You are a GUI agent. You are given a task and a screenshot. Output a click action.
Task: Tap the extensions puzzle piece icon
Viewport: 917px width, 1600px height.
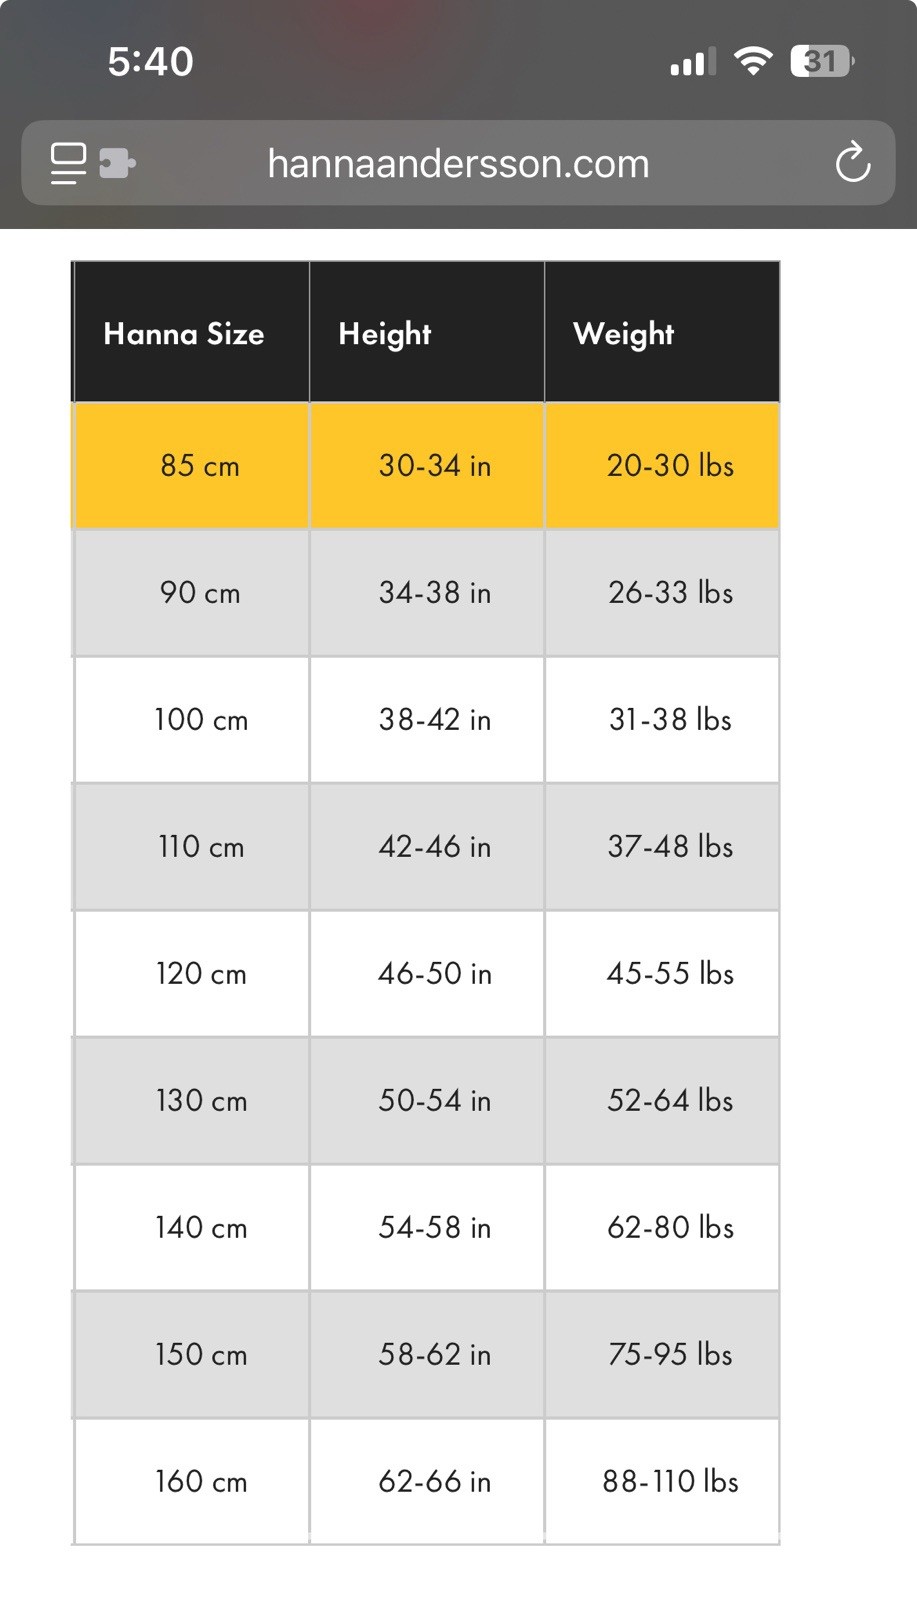[x=117, y=163]
